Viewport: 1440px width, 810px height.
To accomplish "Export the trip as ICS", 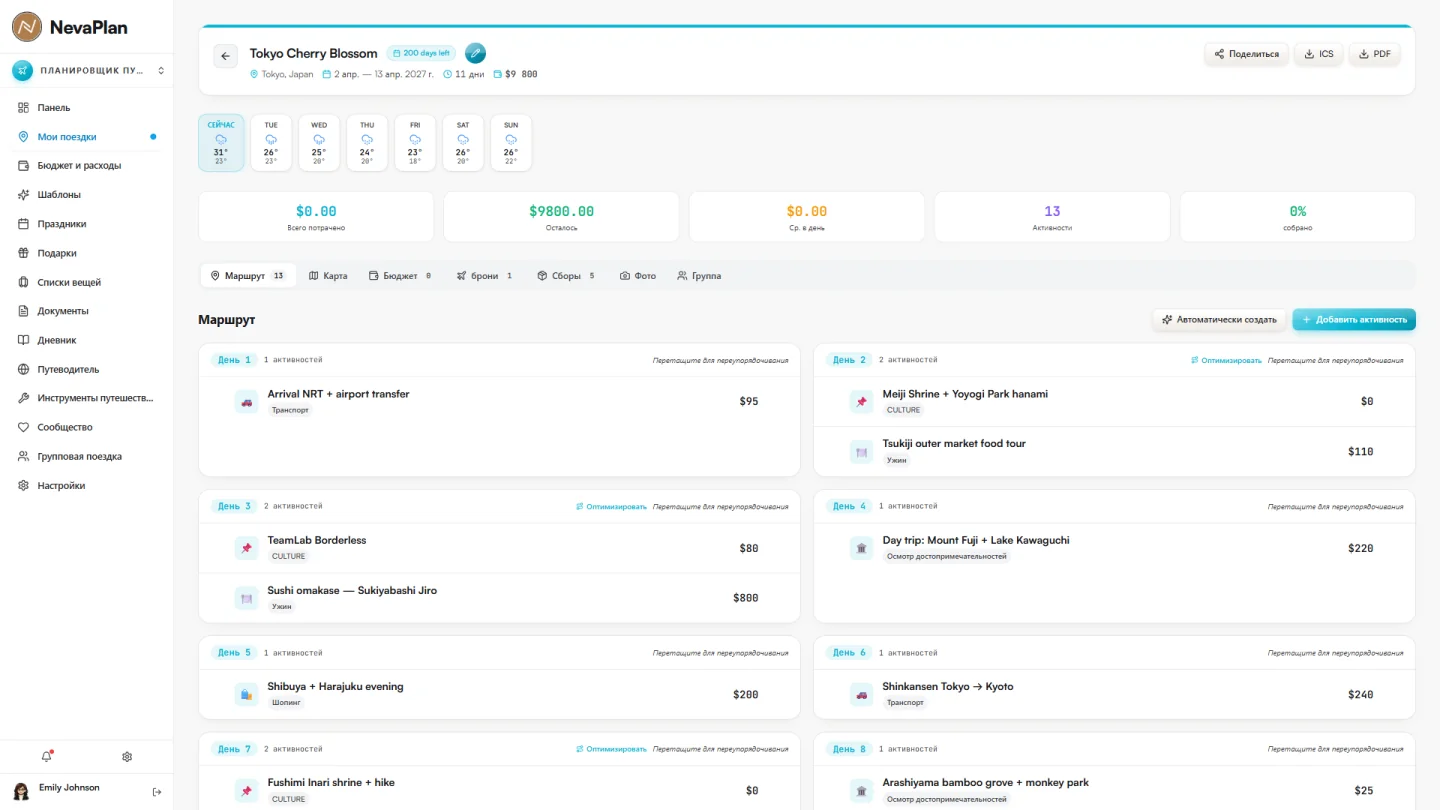I will click(1318, 54).
